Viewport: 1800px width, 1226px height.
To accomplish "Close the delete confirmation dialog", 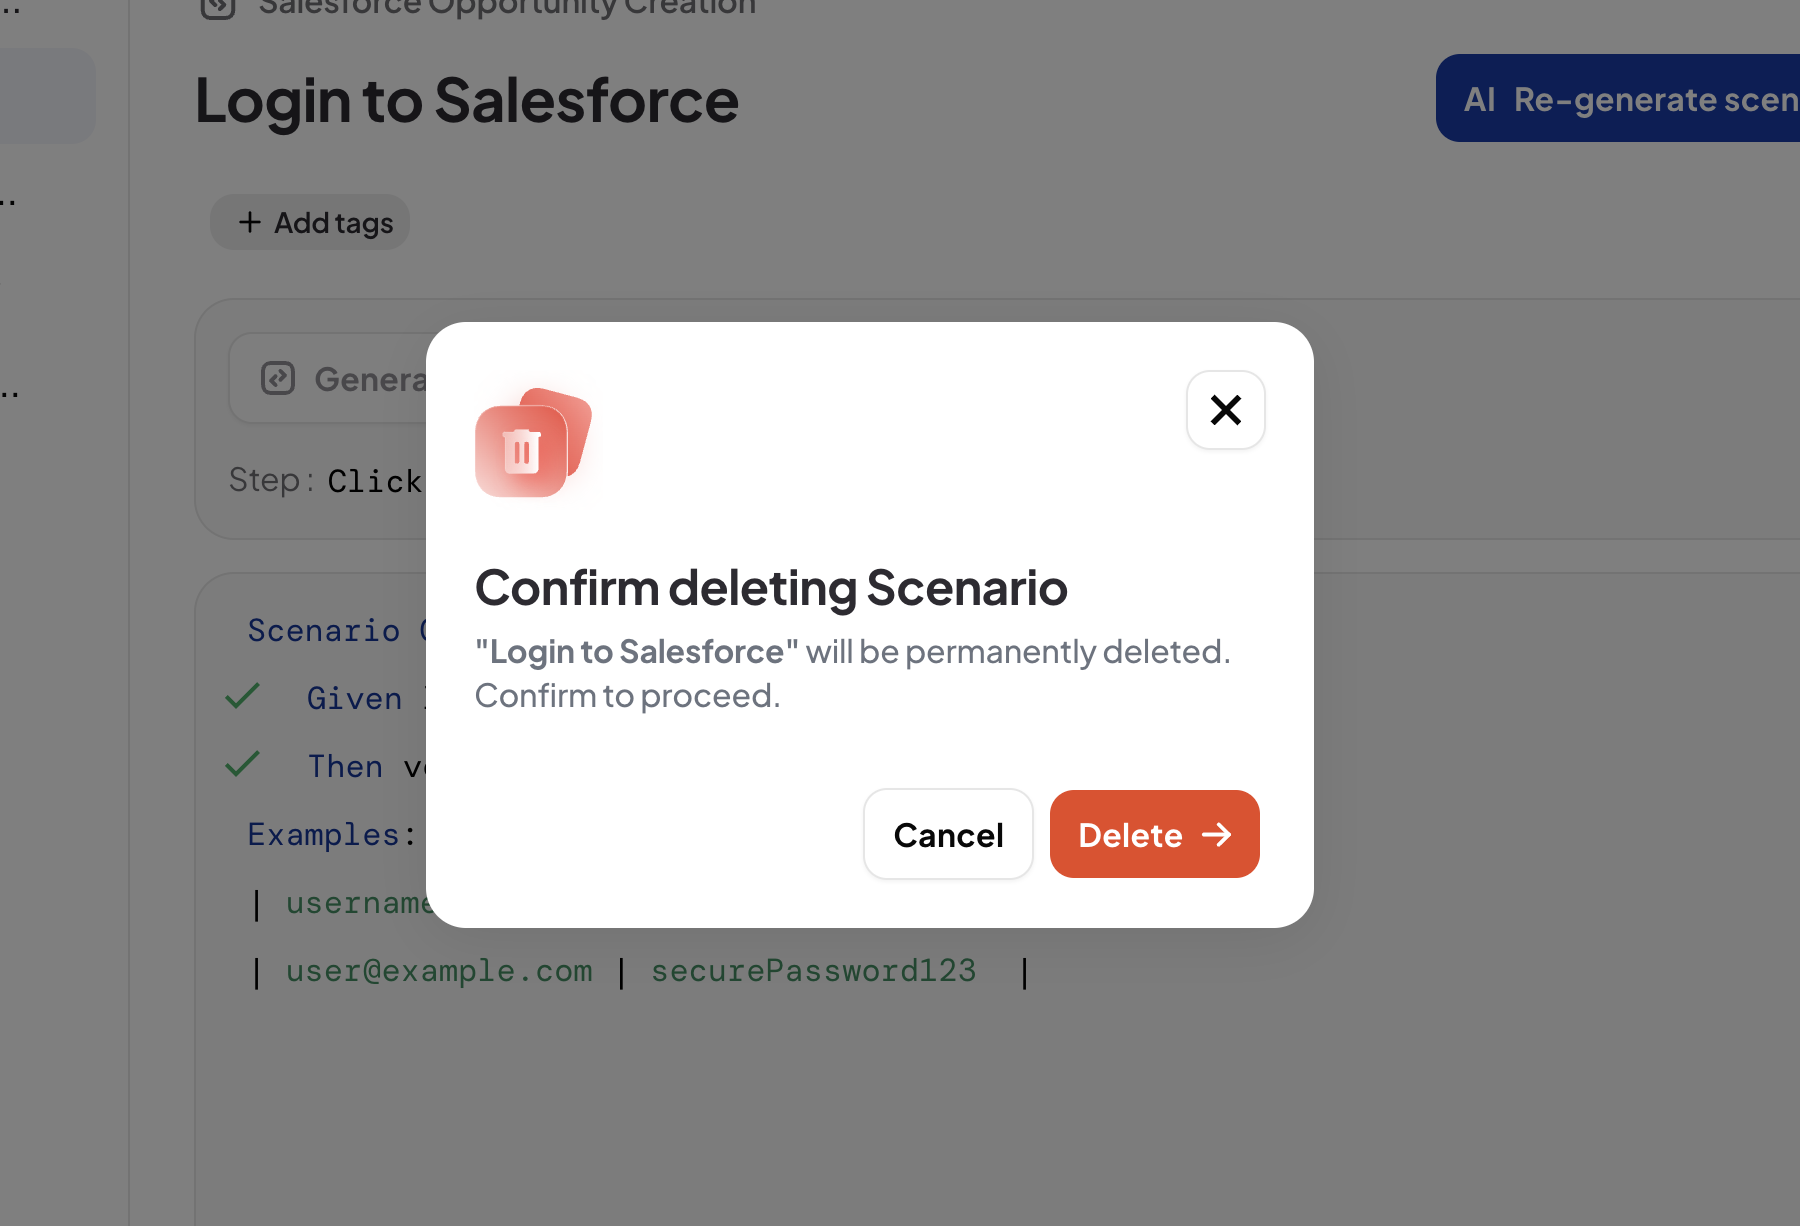I will point(1225,410).
